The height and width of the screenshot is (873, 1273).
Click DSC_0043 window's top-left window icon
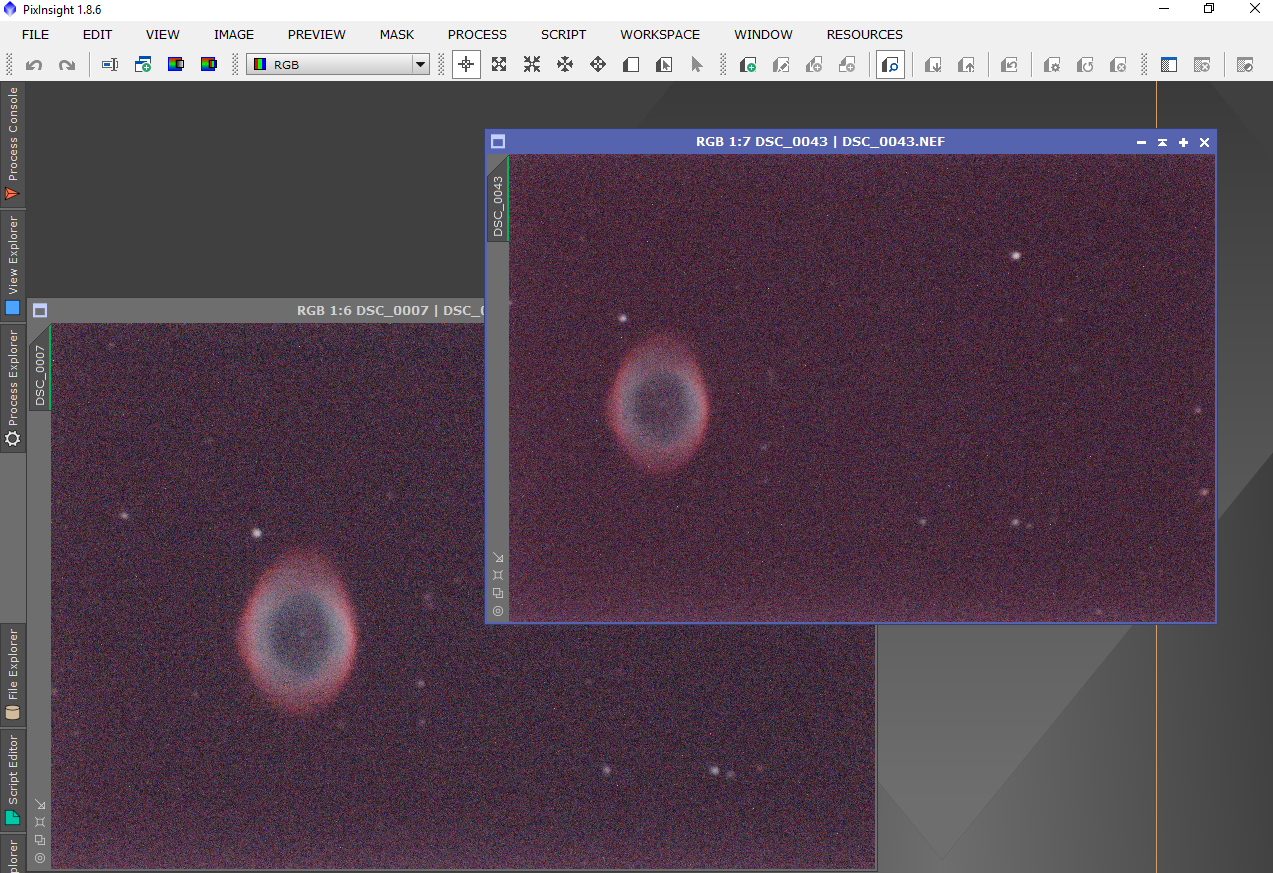tap(498, 142)
